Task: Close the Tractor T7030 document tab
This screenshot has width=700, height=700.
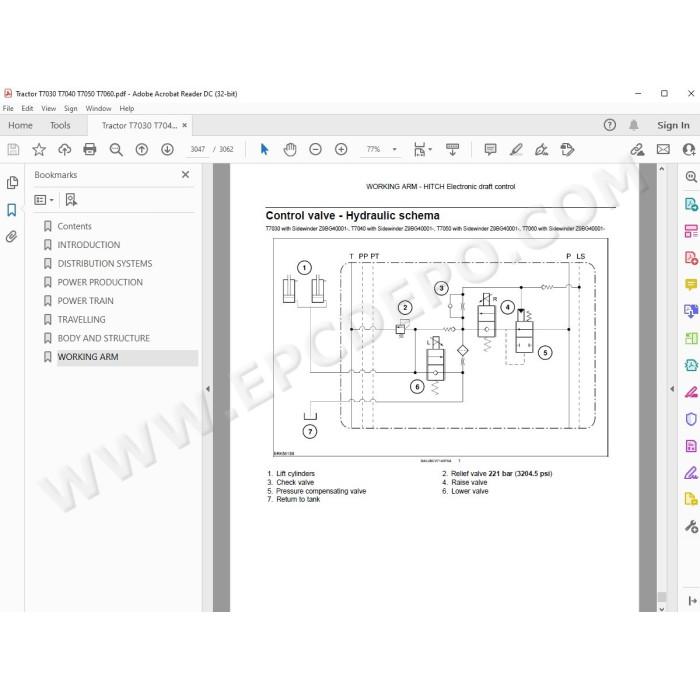Action: click(x=184, y=125)
